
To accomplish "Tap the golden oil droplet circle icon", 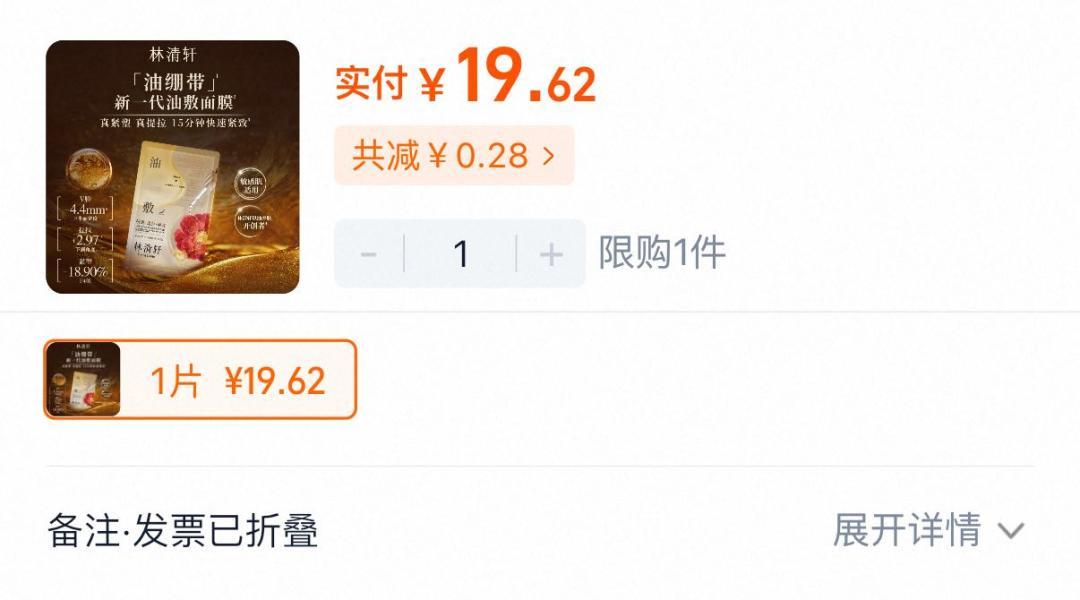I will (x=89, y=169).
